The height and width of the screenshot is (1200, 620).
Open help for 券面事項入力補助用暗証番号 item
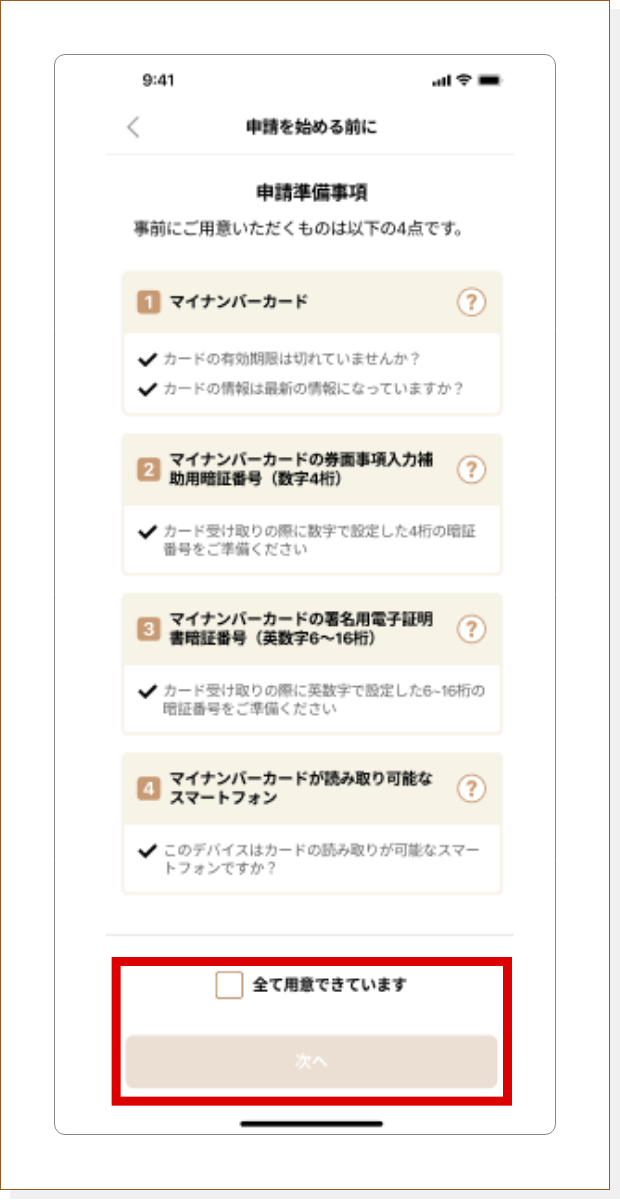pyautogui.click(x=471, y=470)
